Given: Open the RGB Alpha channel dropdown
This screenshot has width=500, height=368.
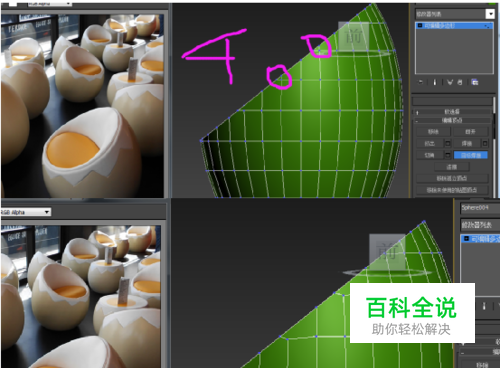Looking at the screenshot, I should coord(26,212).
